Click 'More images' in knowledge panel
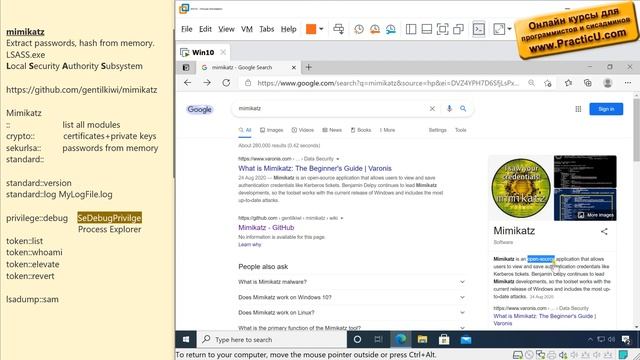This screenshot has width=640, height=360. pos(596,215)
